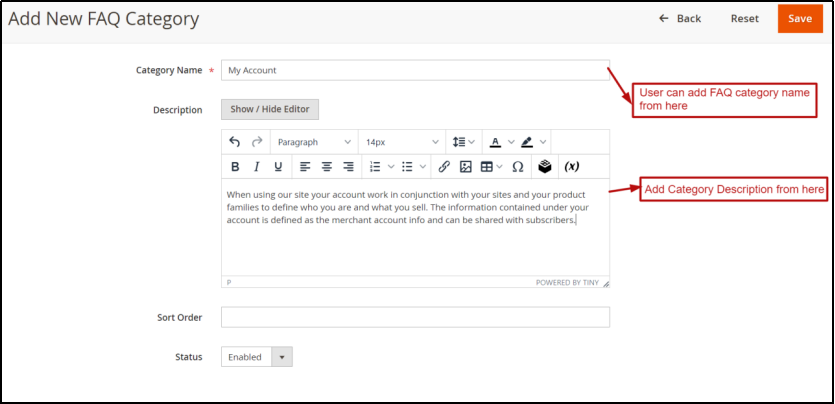
Task: Apply the text color
Action: click(x=495, y=142)
